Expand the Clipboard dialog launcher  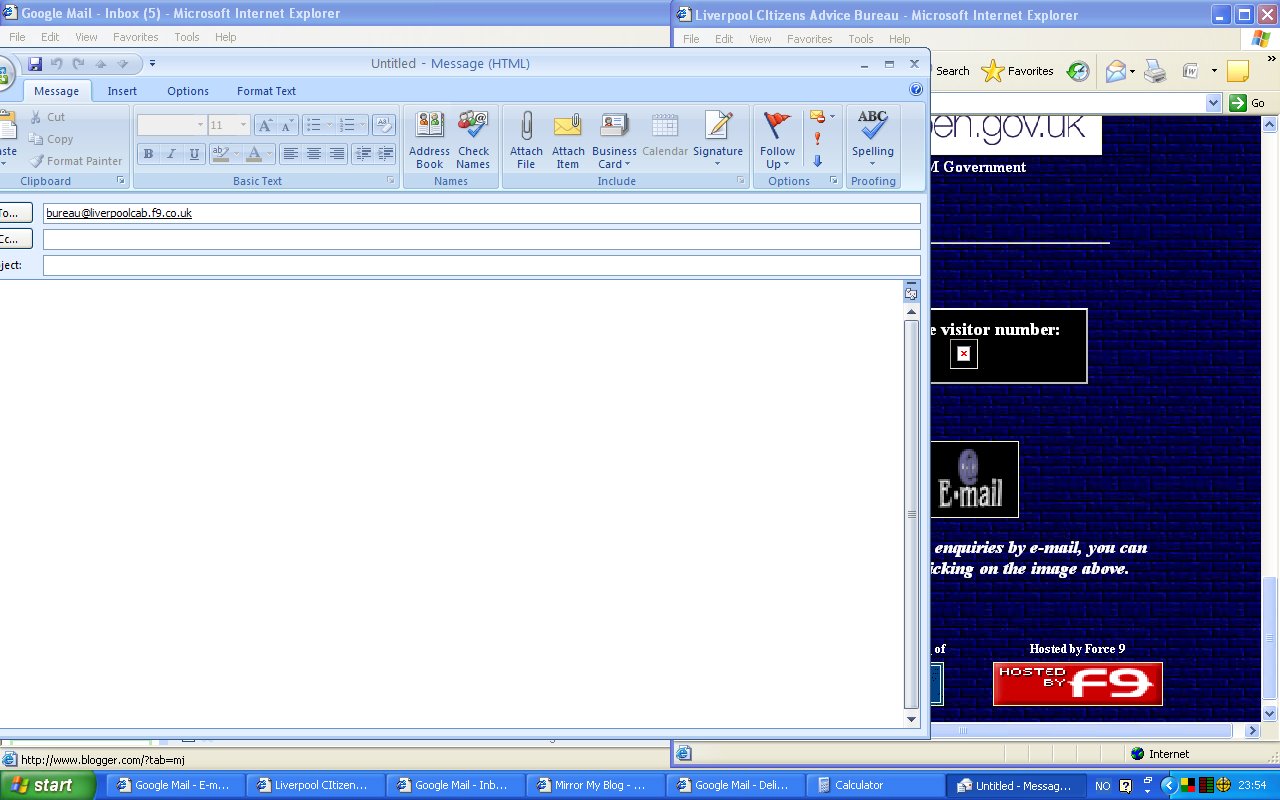pos(121,181)
